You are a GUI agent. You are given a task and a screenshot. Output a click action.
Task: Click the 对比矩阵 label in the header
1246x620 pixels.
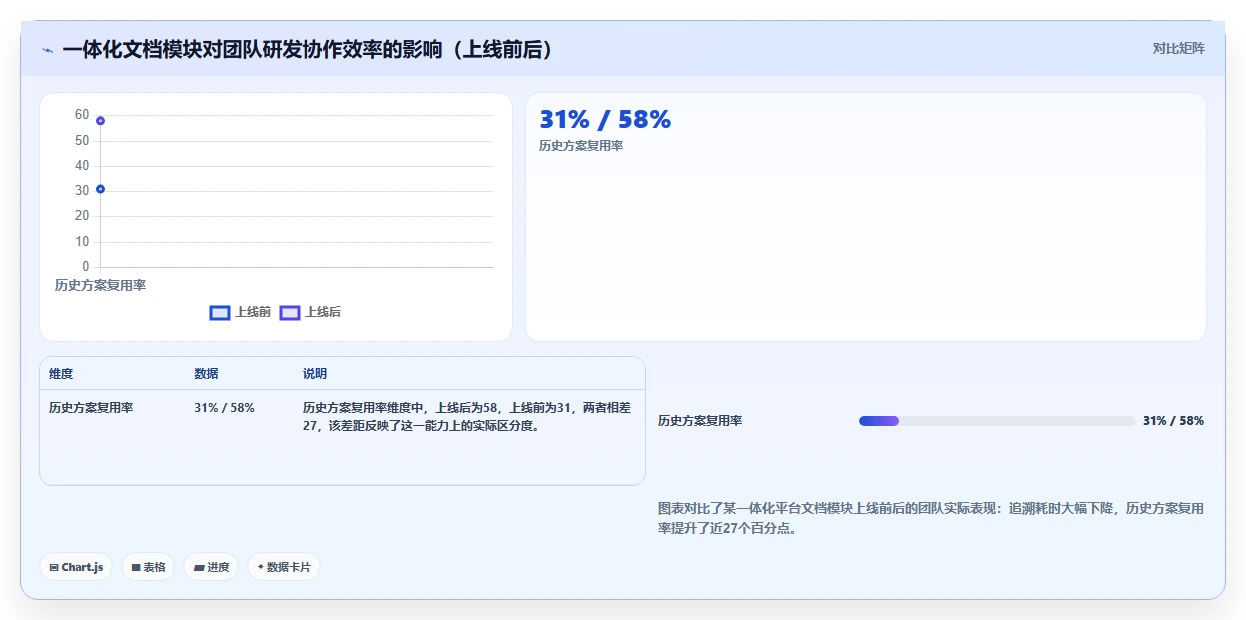pos(1179,48)
